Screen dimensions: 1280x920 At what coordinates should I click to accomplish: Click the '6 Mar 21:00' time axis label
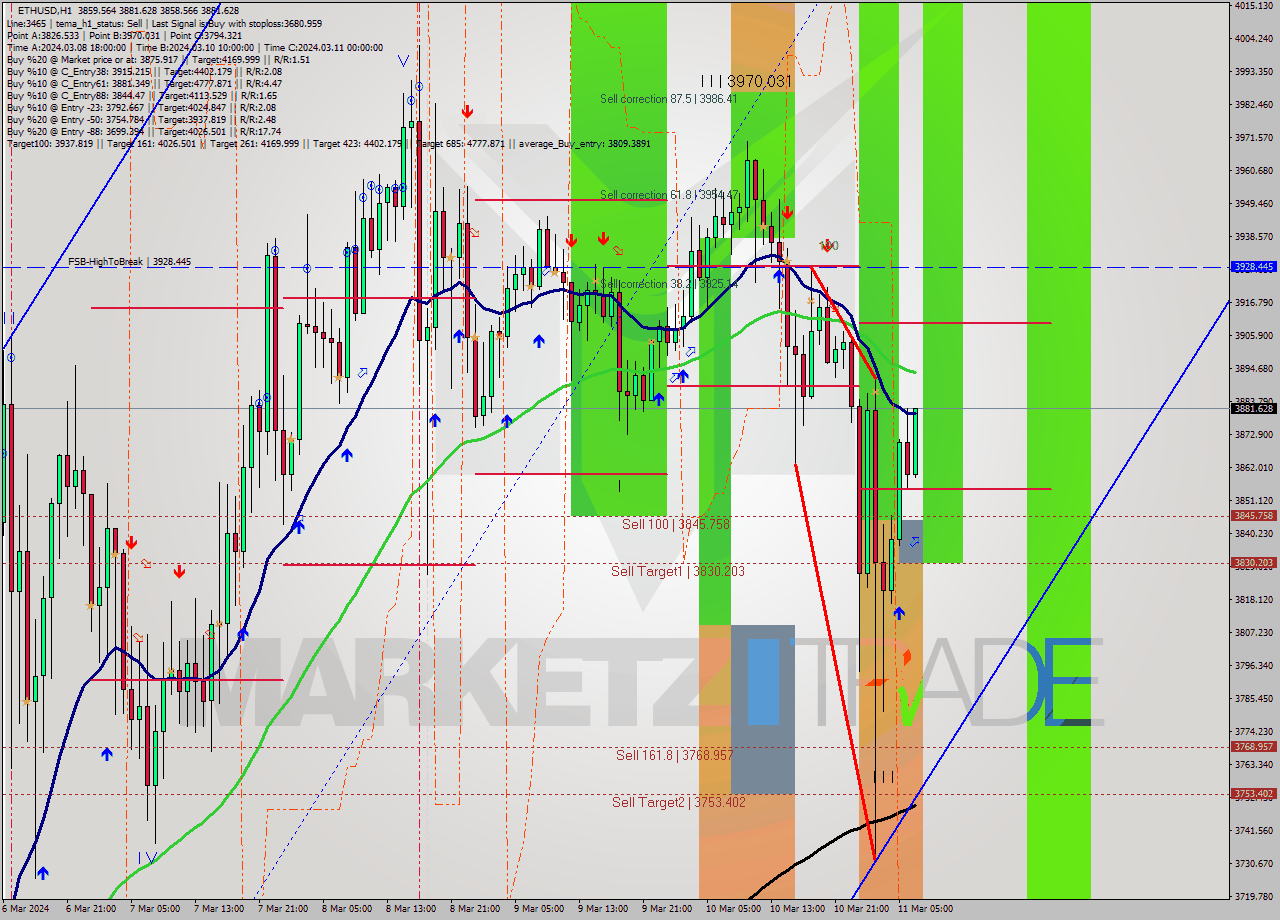point(89,909)
